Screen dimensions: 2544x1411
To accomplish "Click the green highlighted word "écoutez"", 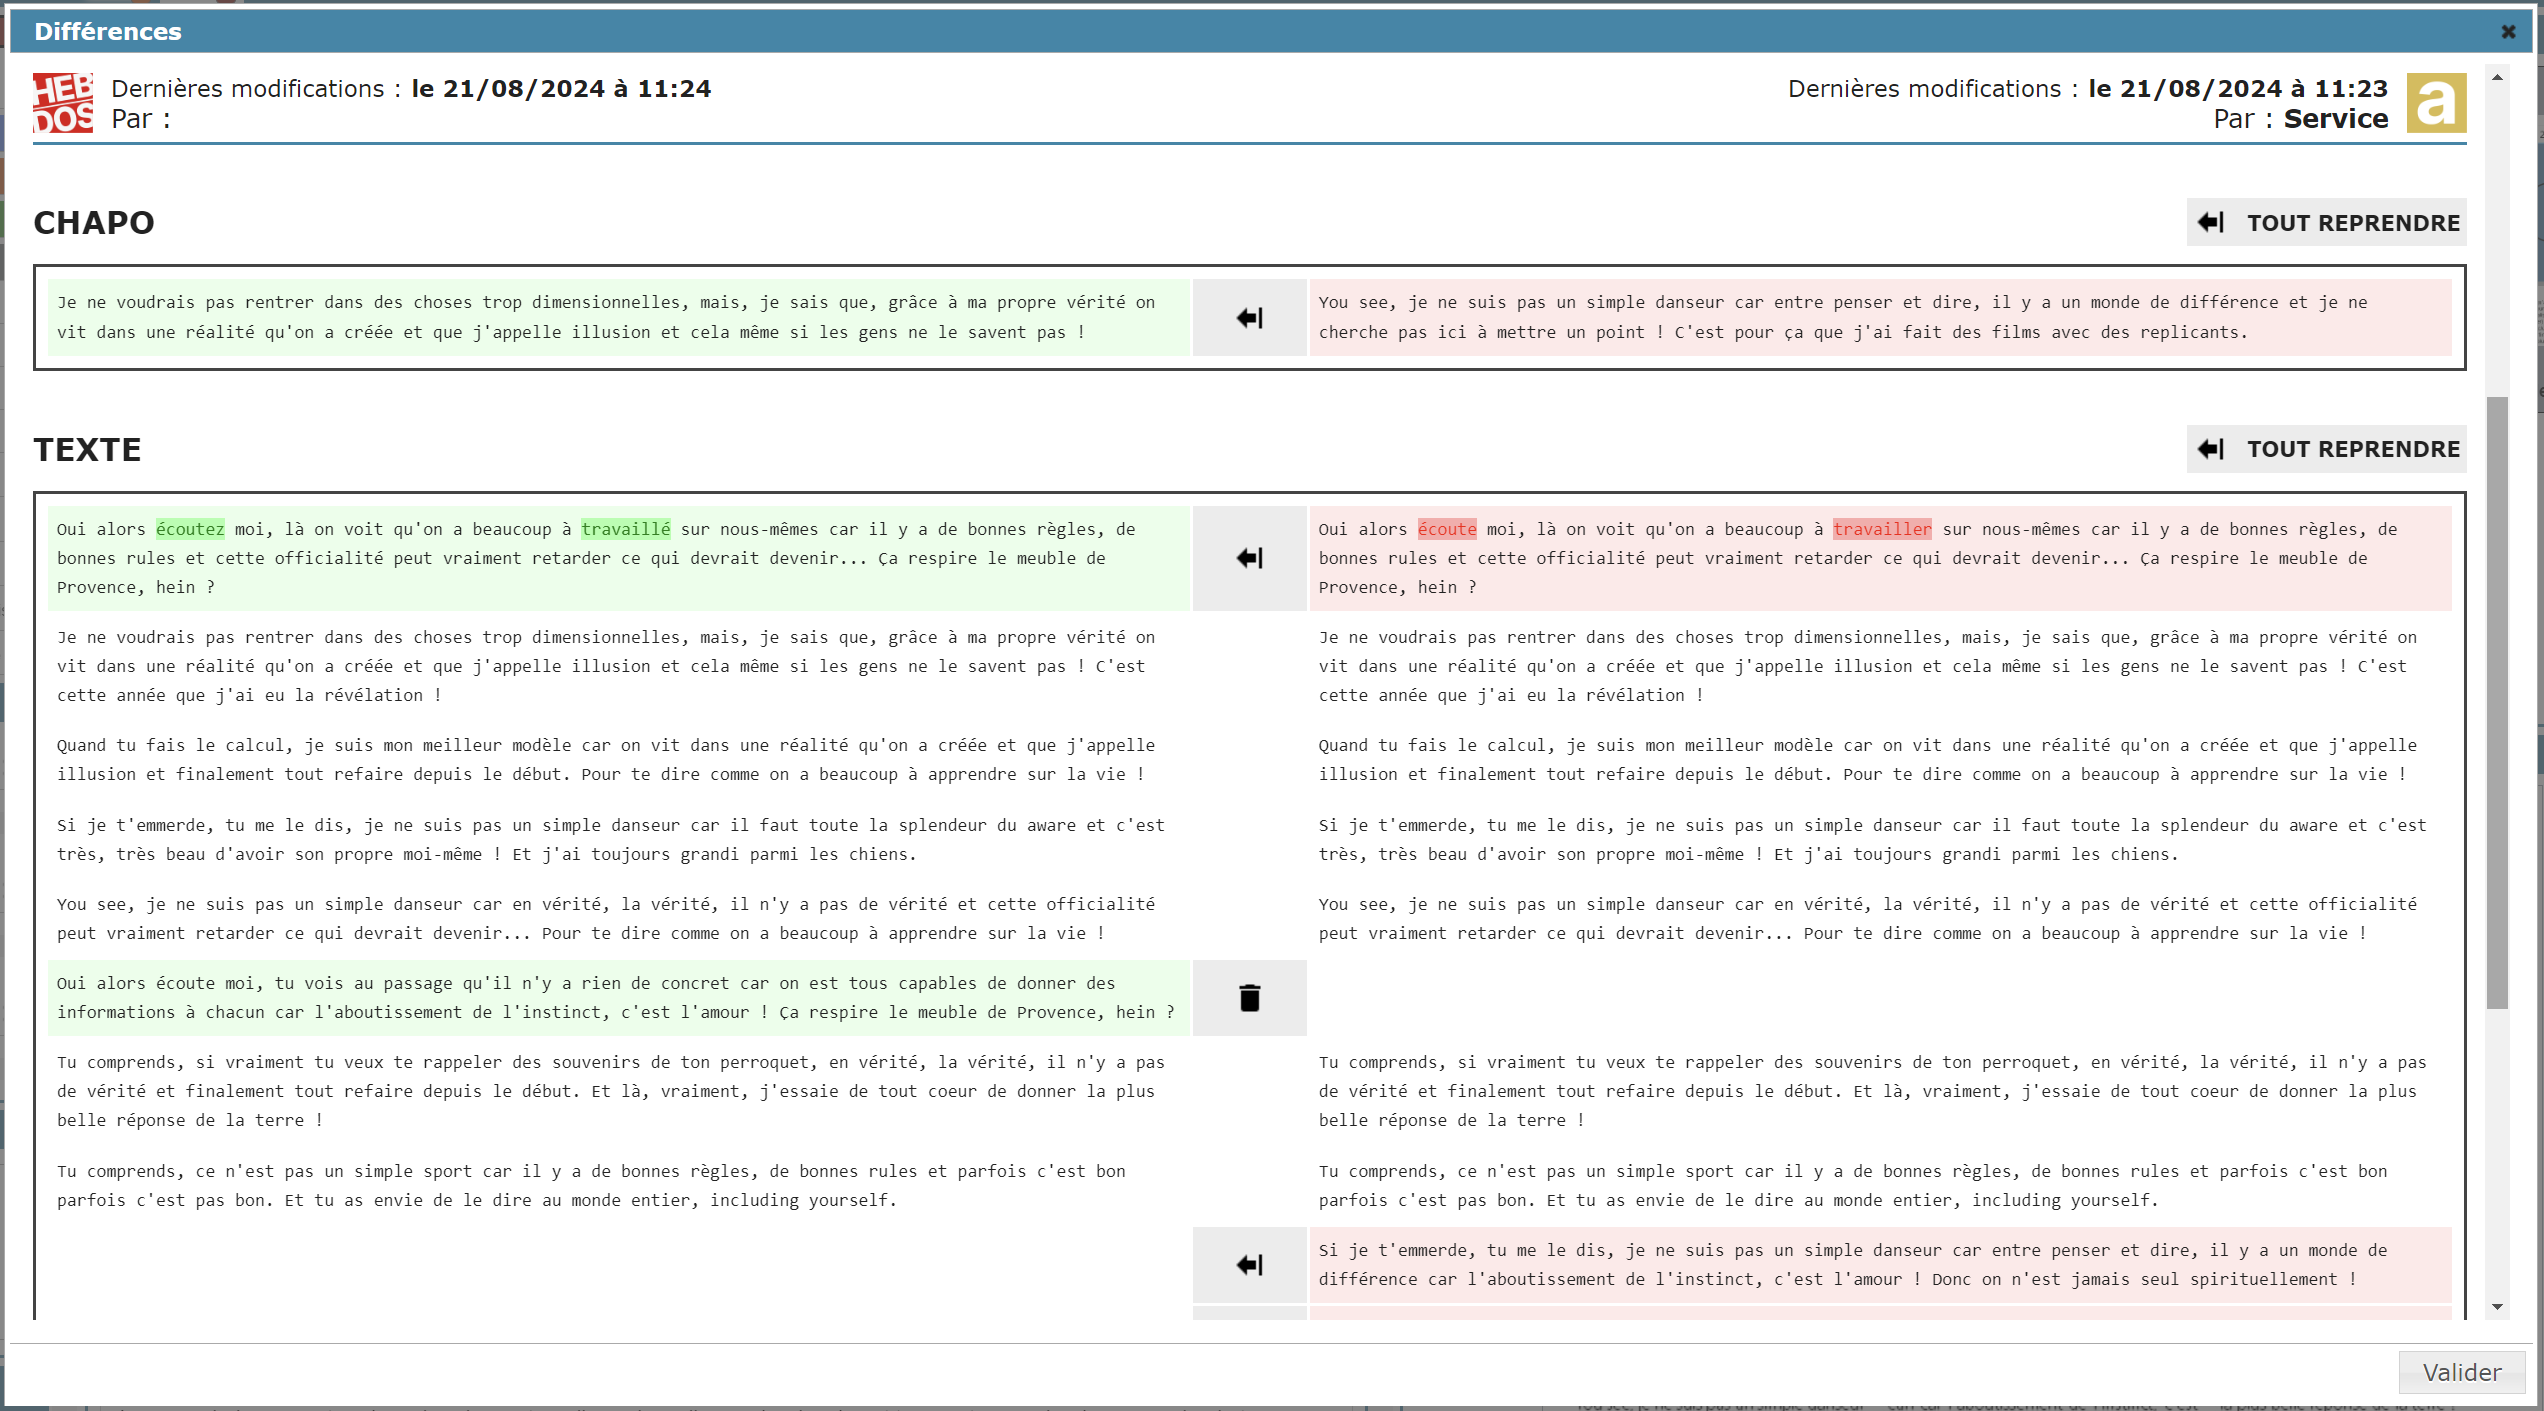I will [190, 529].
